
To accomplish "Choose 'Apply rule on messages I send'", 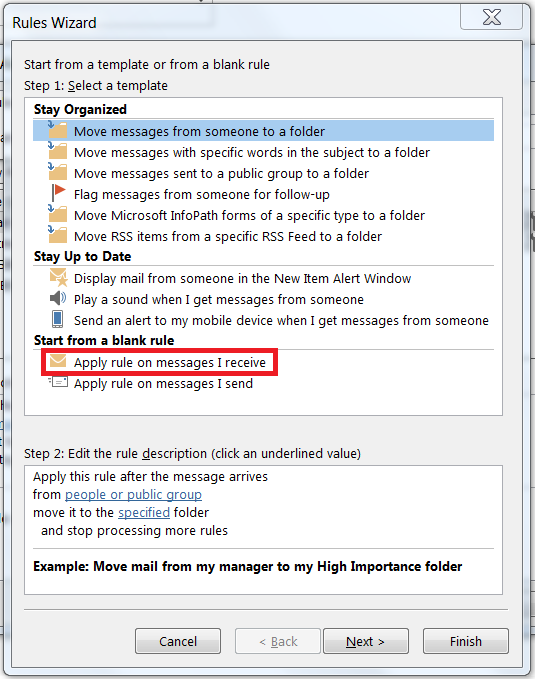I will pyautogui.click(x=163, y=384).
